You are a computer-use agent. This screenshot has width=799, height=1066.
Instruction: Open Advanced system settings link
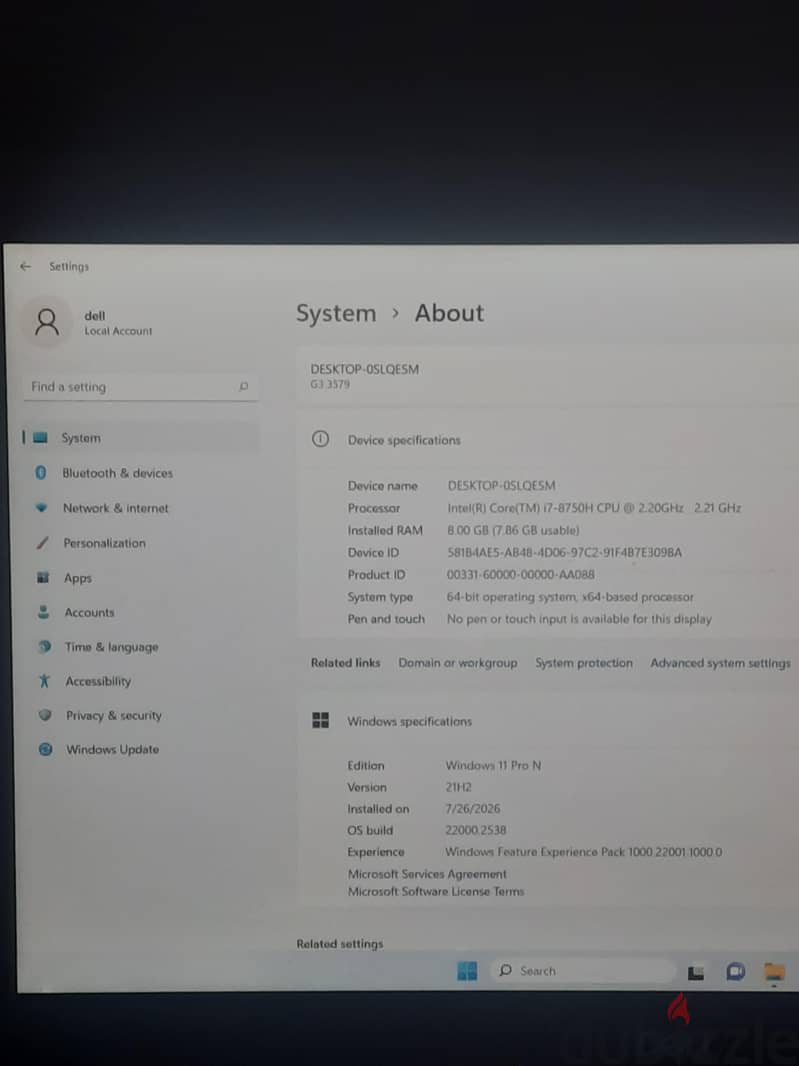[x=720, y=663]
